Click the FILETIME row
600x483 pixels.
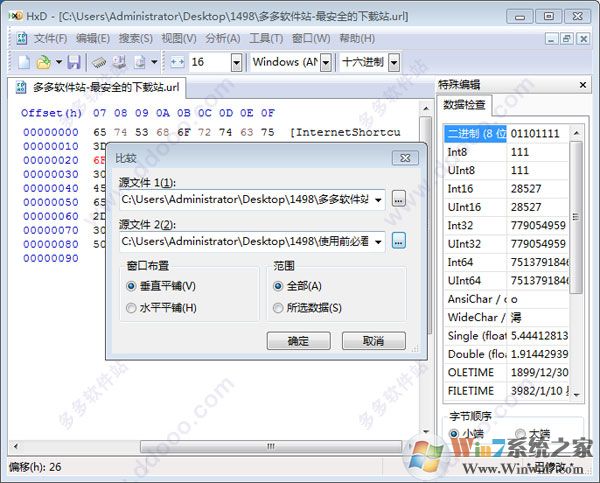pyautogui.click(x=506, y=391)
